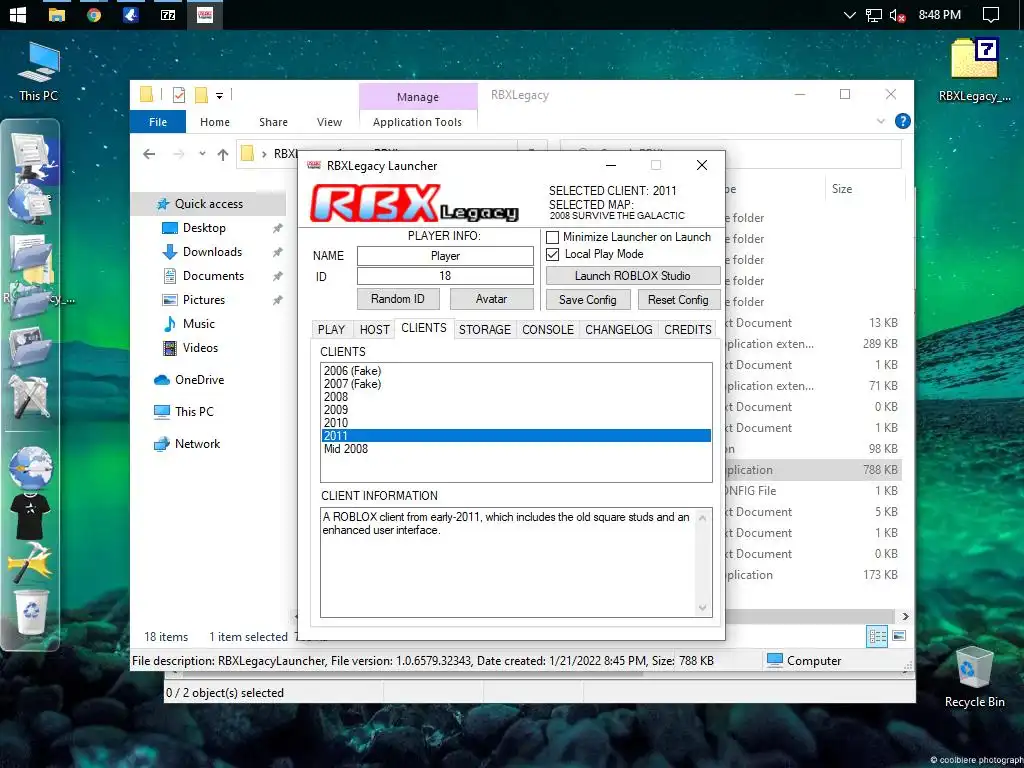The width and height of the screenshot is (1024, 768).
Task: Click the black t-shirt dock icon
Action: 30,516
